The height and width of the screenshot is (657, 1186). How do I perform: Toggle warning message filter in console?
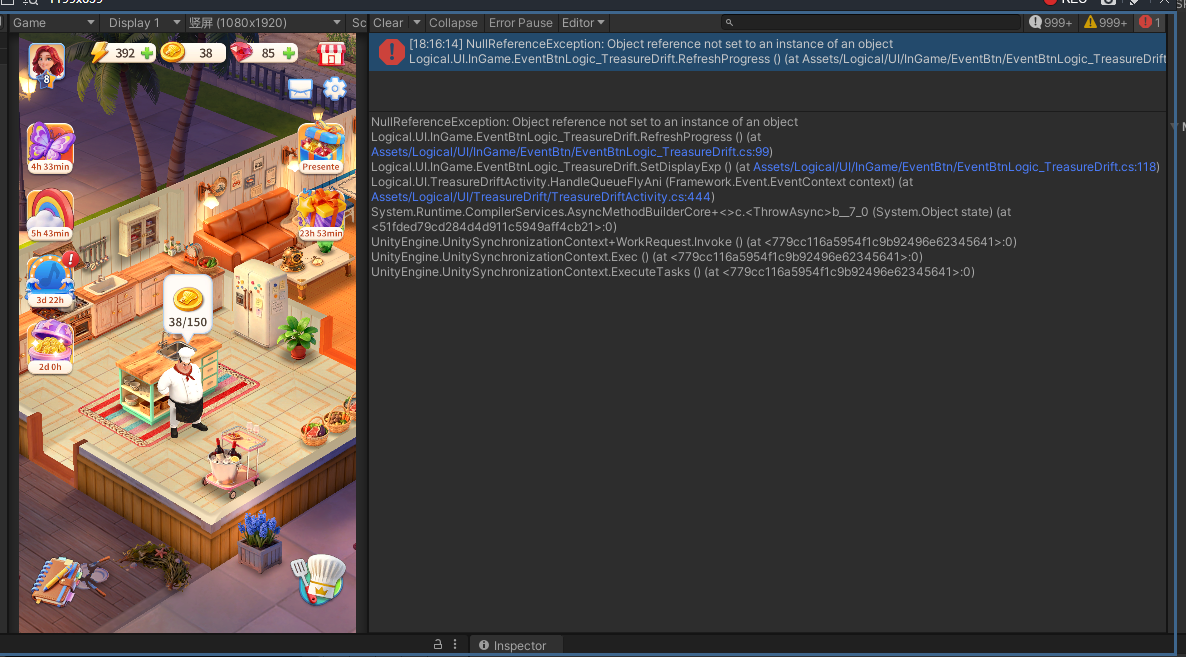click(1105, 22)
